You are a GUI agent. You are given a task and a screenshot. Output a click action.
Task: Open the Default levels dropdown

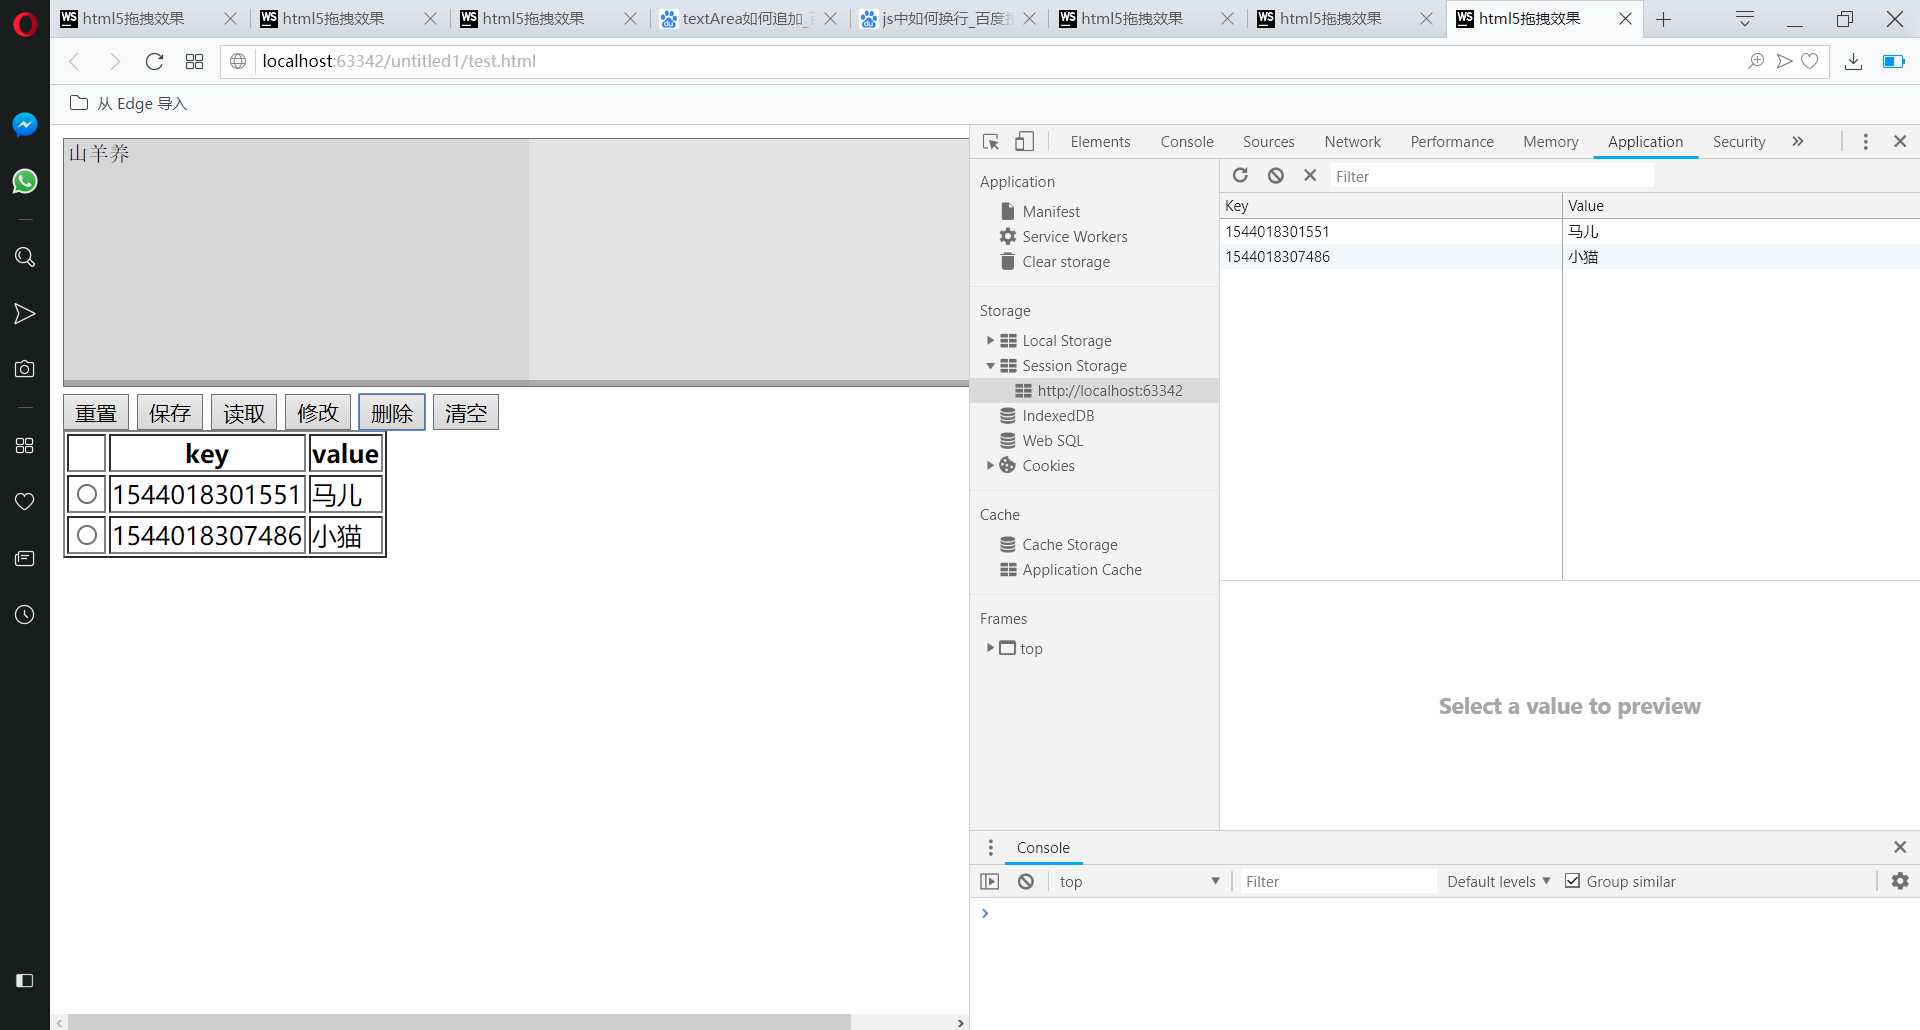click(x=1498, y=881)
